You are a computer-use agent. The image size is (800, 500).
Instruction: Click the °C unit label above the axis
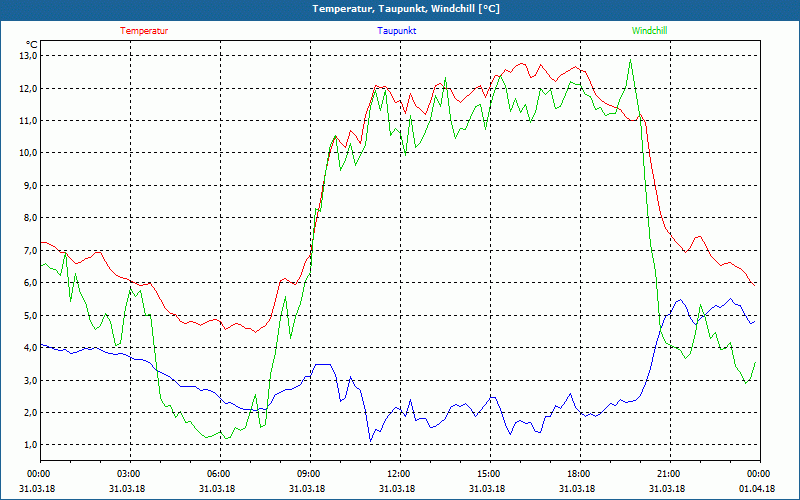click(32, 45)
